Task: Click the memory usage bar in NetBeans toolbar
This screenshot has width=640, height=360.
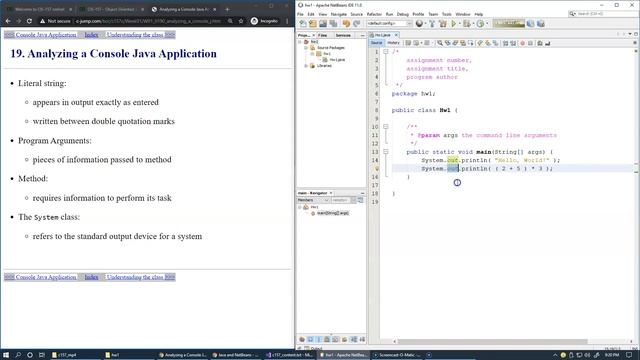Action: tap(509, 24)
